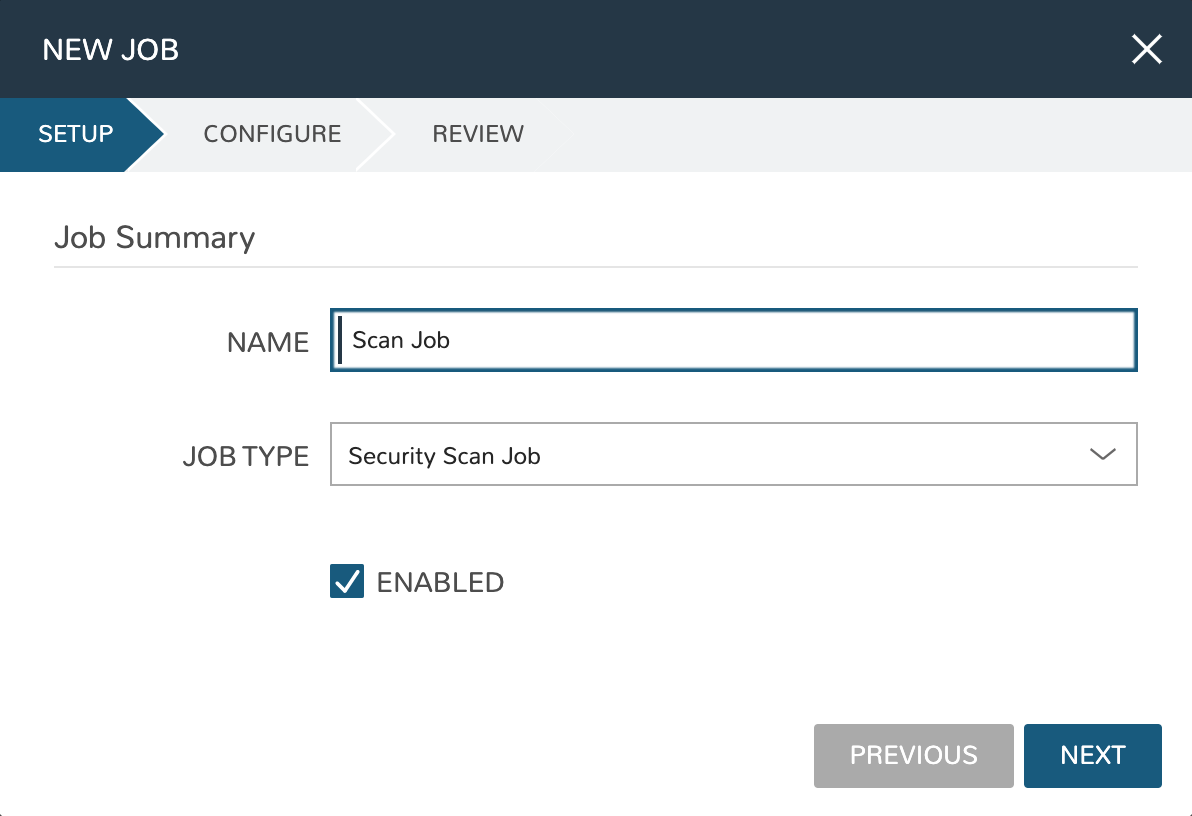Click the 'Scan Job' text in the Name field
1192x816 pixels.
coord(401,341)
